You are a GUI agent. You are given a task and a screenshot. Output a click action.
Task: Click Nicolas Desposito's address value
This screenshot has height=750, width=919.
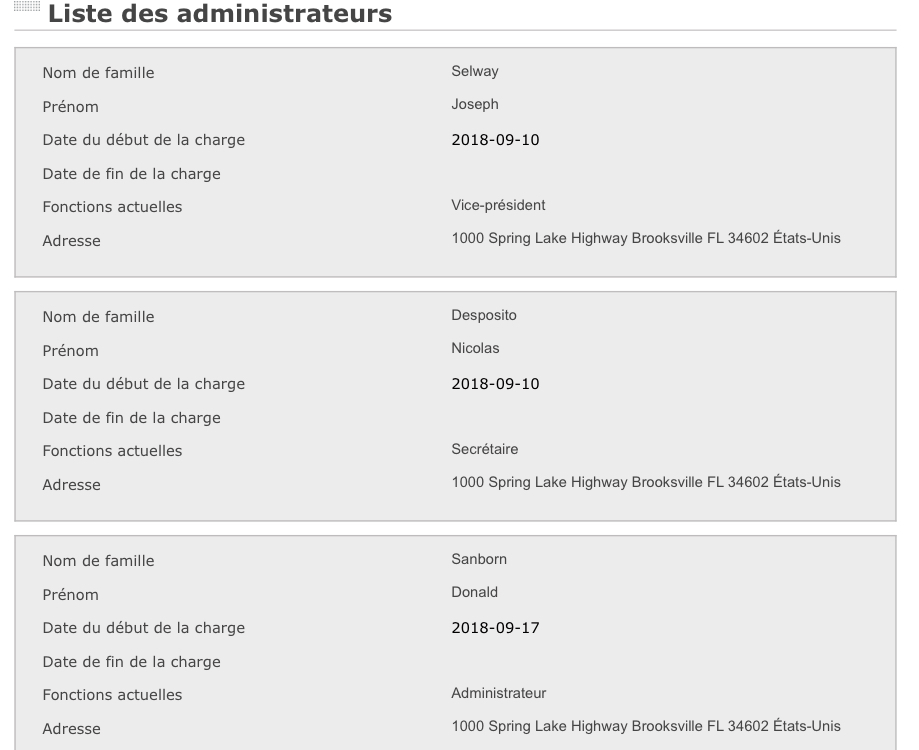(646, 483)
